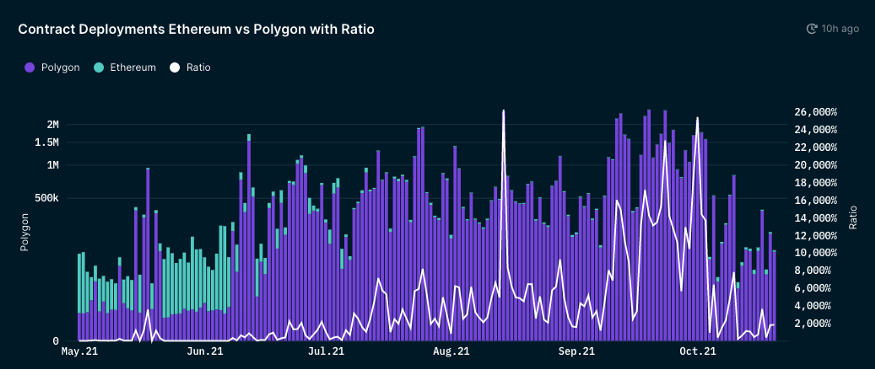Click the ratio line peak in mid-August
Image resolution: width=875 pixels, height=369 pixels.
click(504, 112)
